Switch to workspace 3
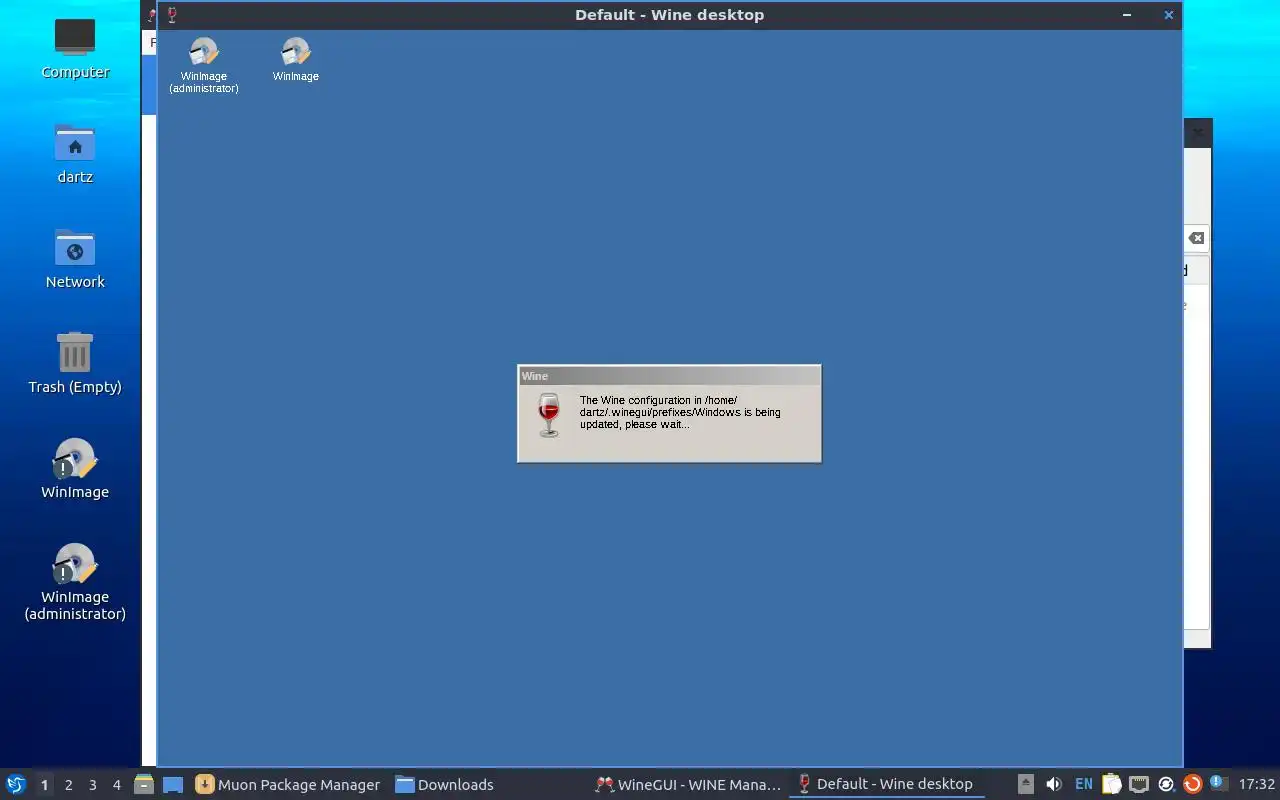 pyautogui.click(x=93, y=785)
